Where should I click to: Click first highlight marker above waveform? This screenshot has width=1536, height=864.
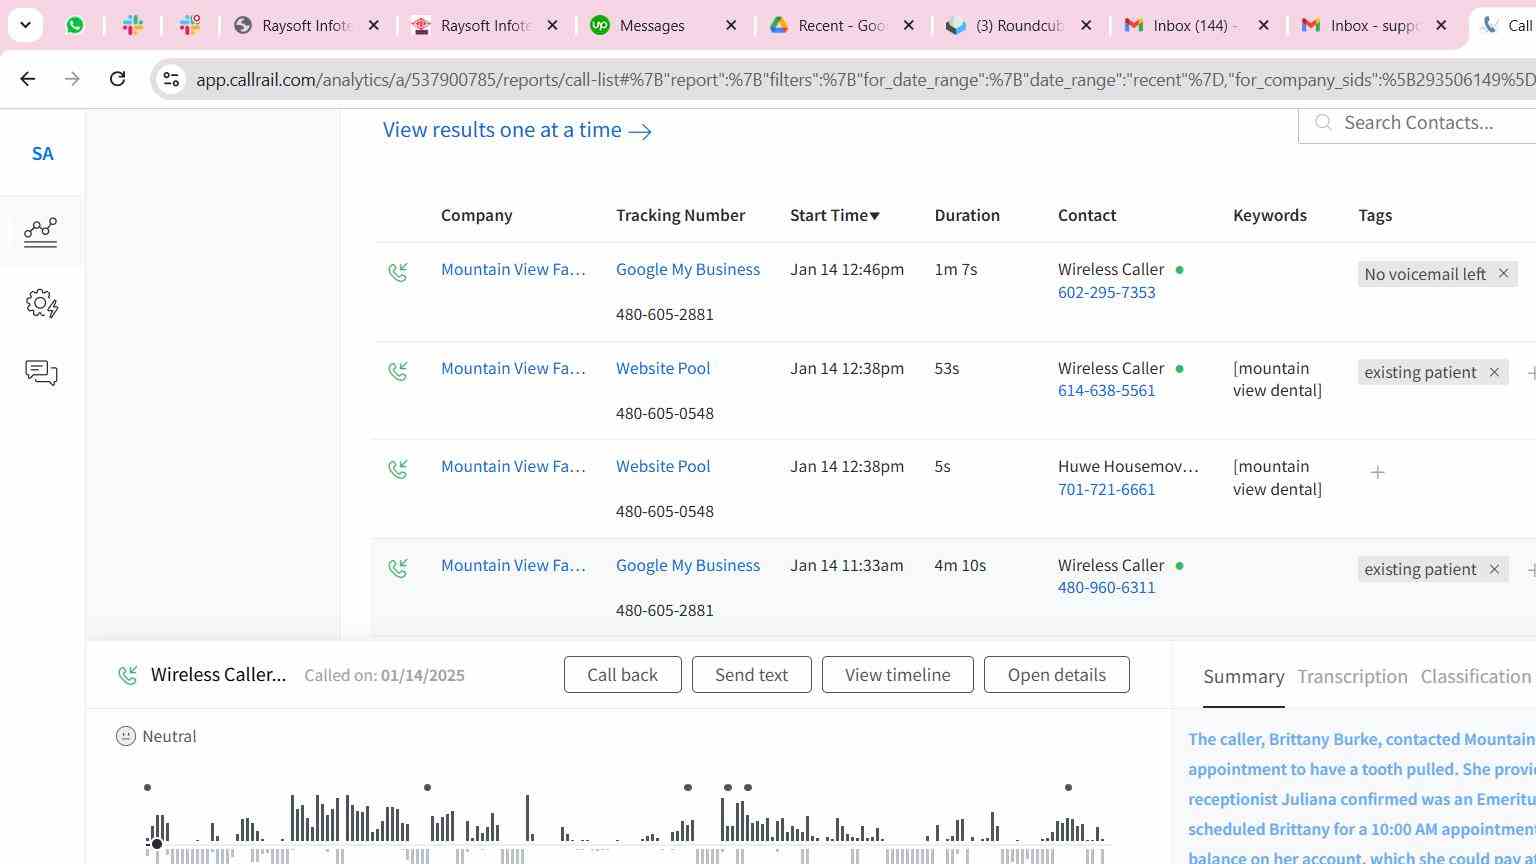coord(147,788)
